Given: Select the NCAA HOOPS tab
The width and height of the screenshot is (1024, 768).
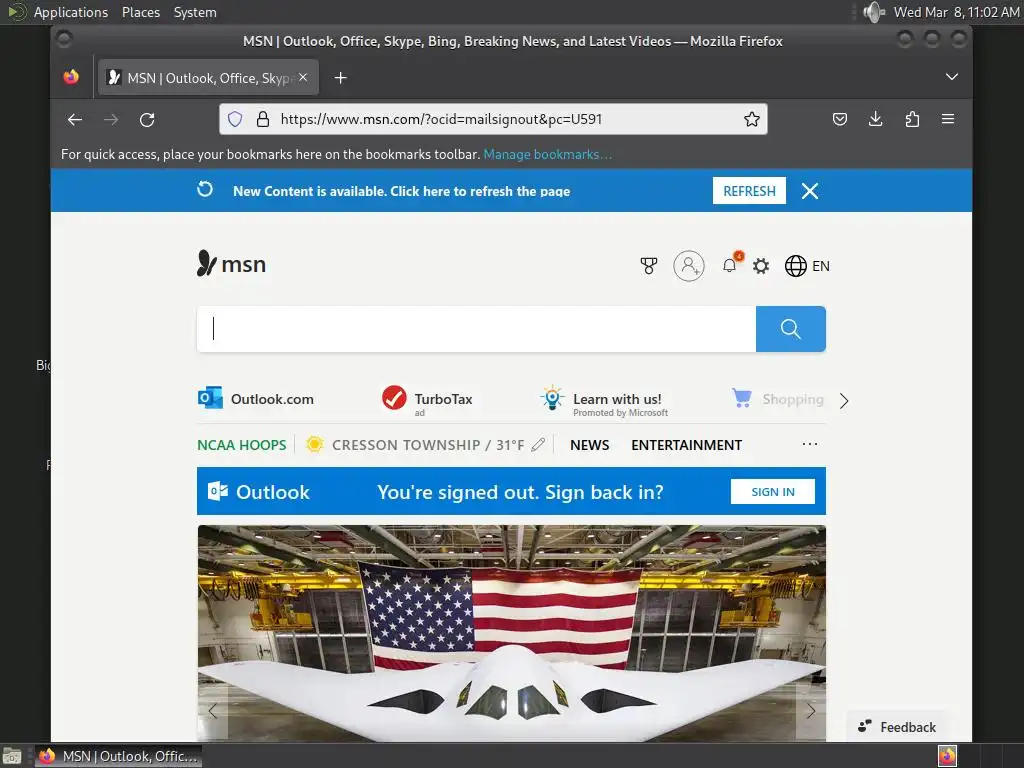Looking at the screenshot, I should point(242,445).
